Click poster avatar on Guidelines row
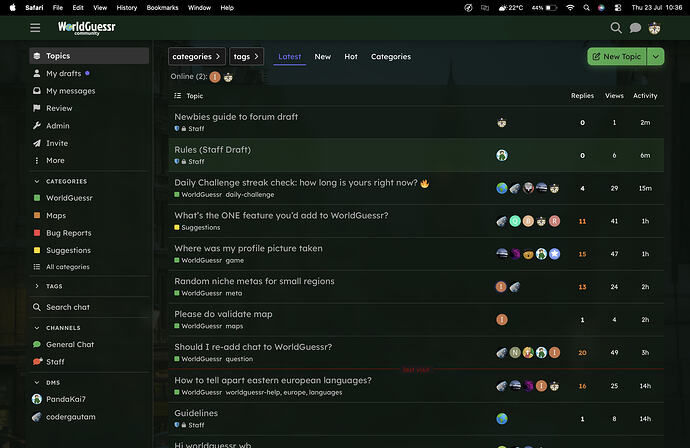690x448 pixels. [502, 419]
